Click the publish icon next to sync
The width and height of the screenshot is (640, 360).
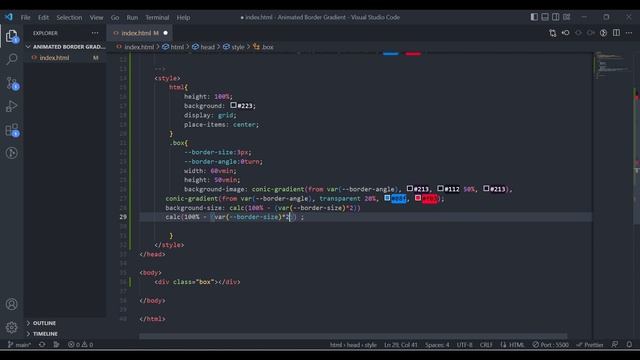point(56,344)
